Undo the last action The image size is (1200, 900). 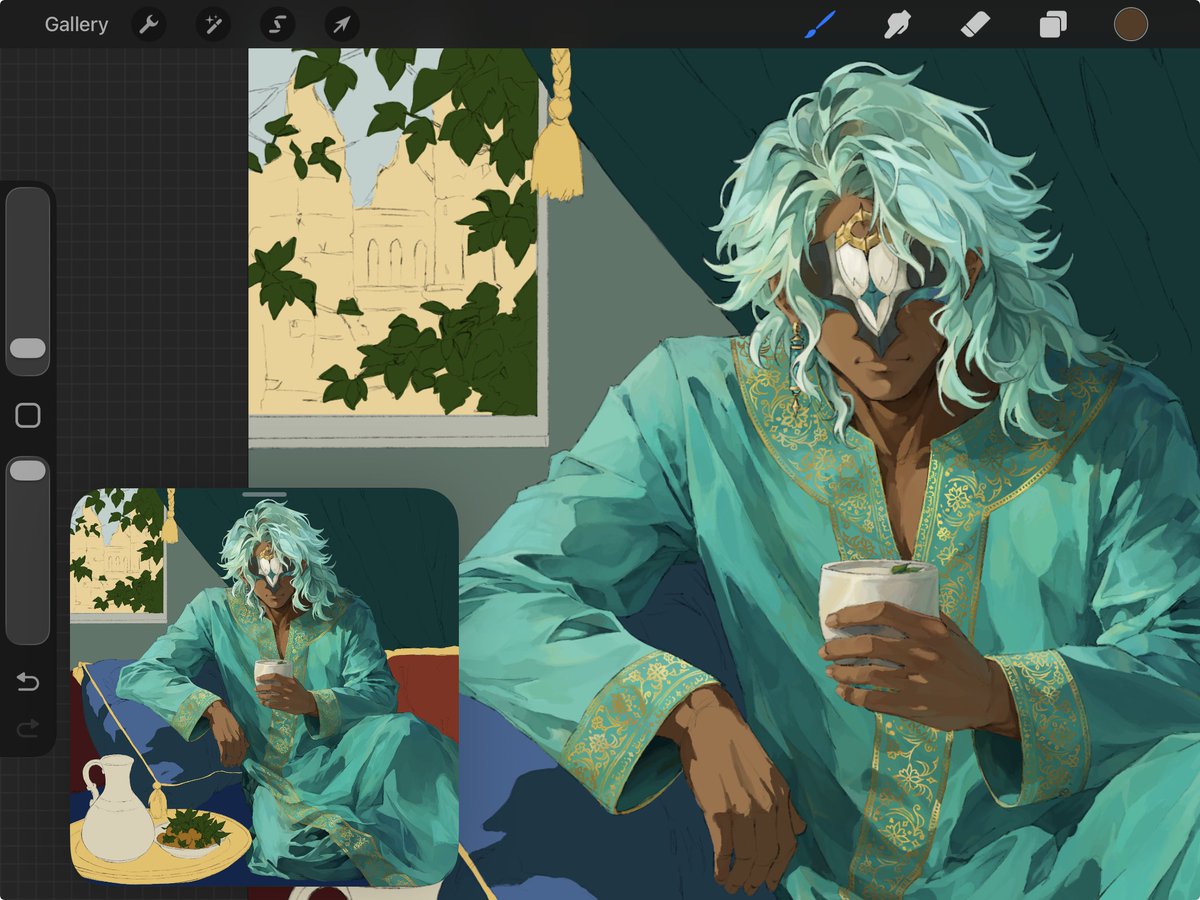point(28,682)
